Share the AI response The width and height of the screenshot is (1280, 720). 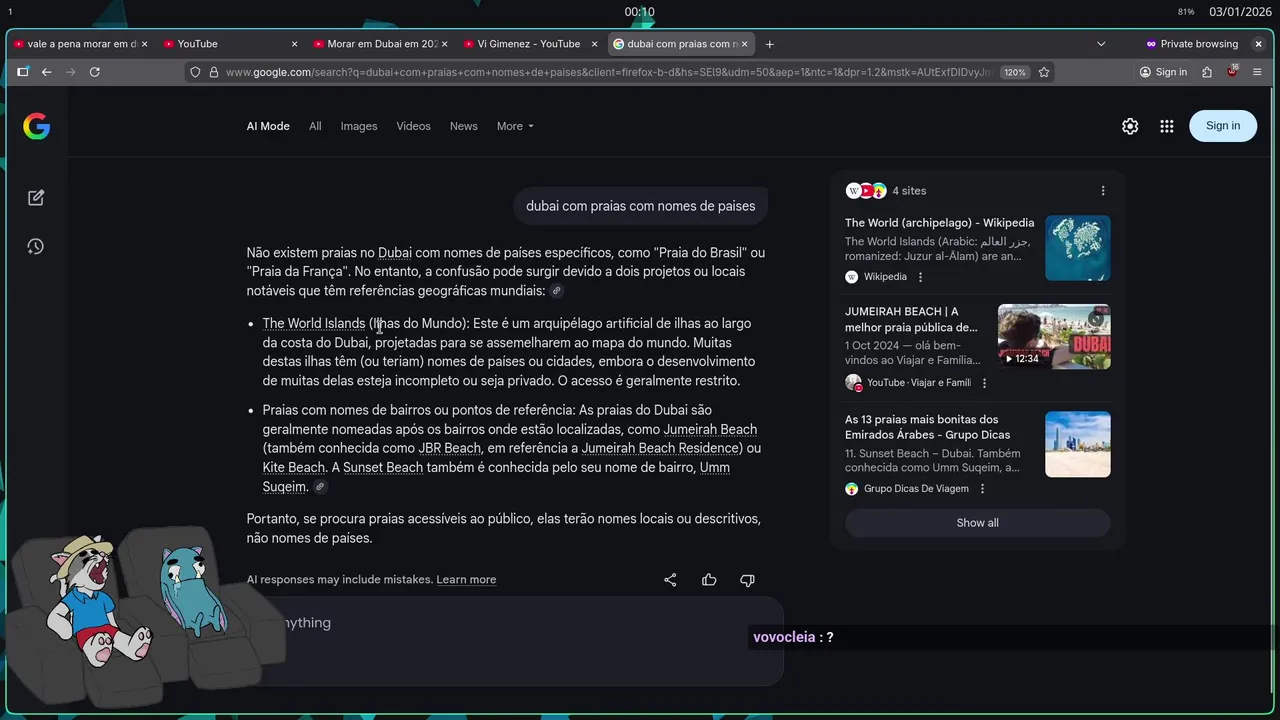pos(670,580)
